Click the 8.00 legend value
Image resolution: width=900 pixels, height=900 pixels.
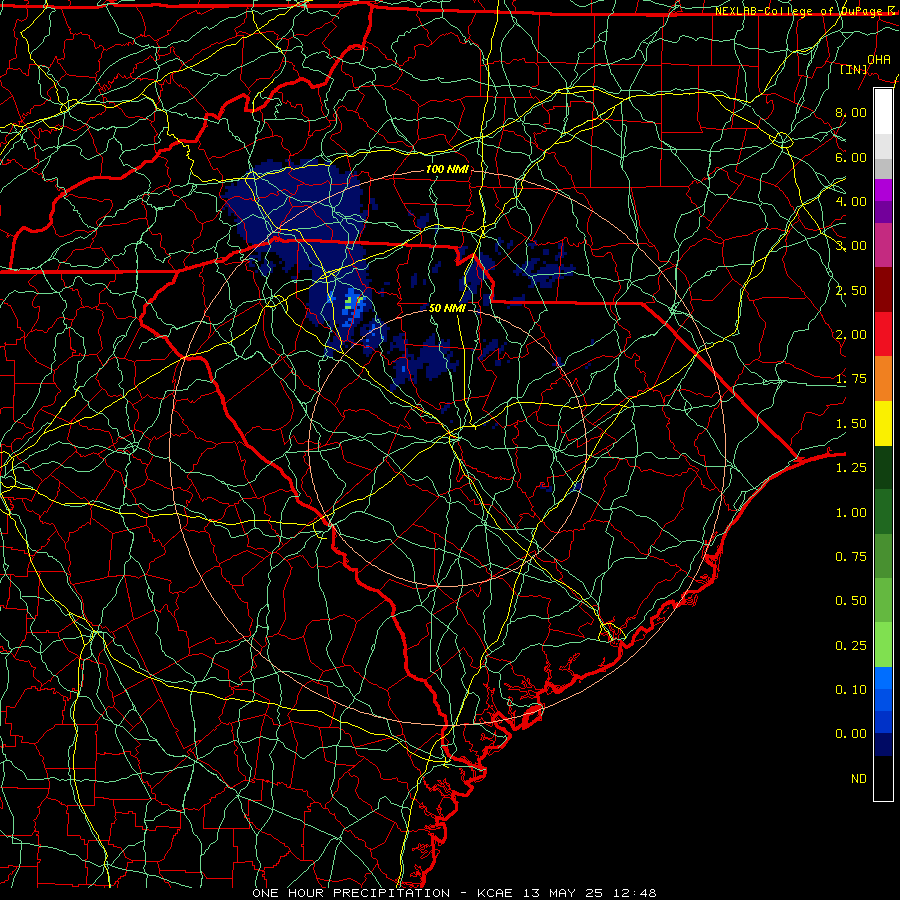tap(851, 112)
